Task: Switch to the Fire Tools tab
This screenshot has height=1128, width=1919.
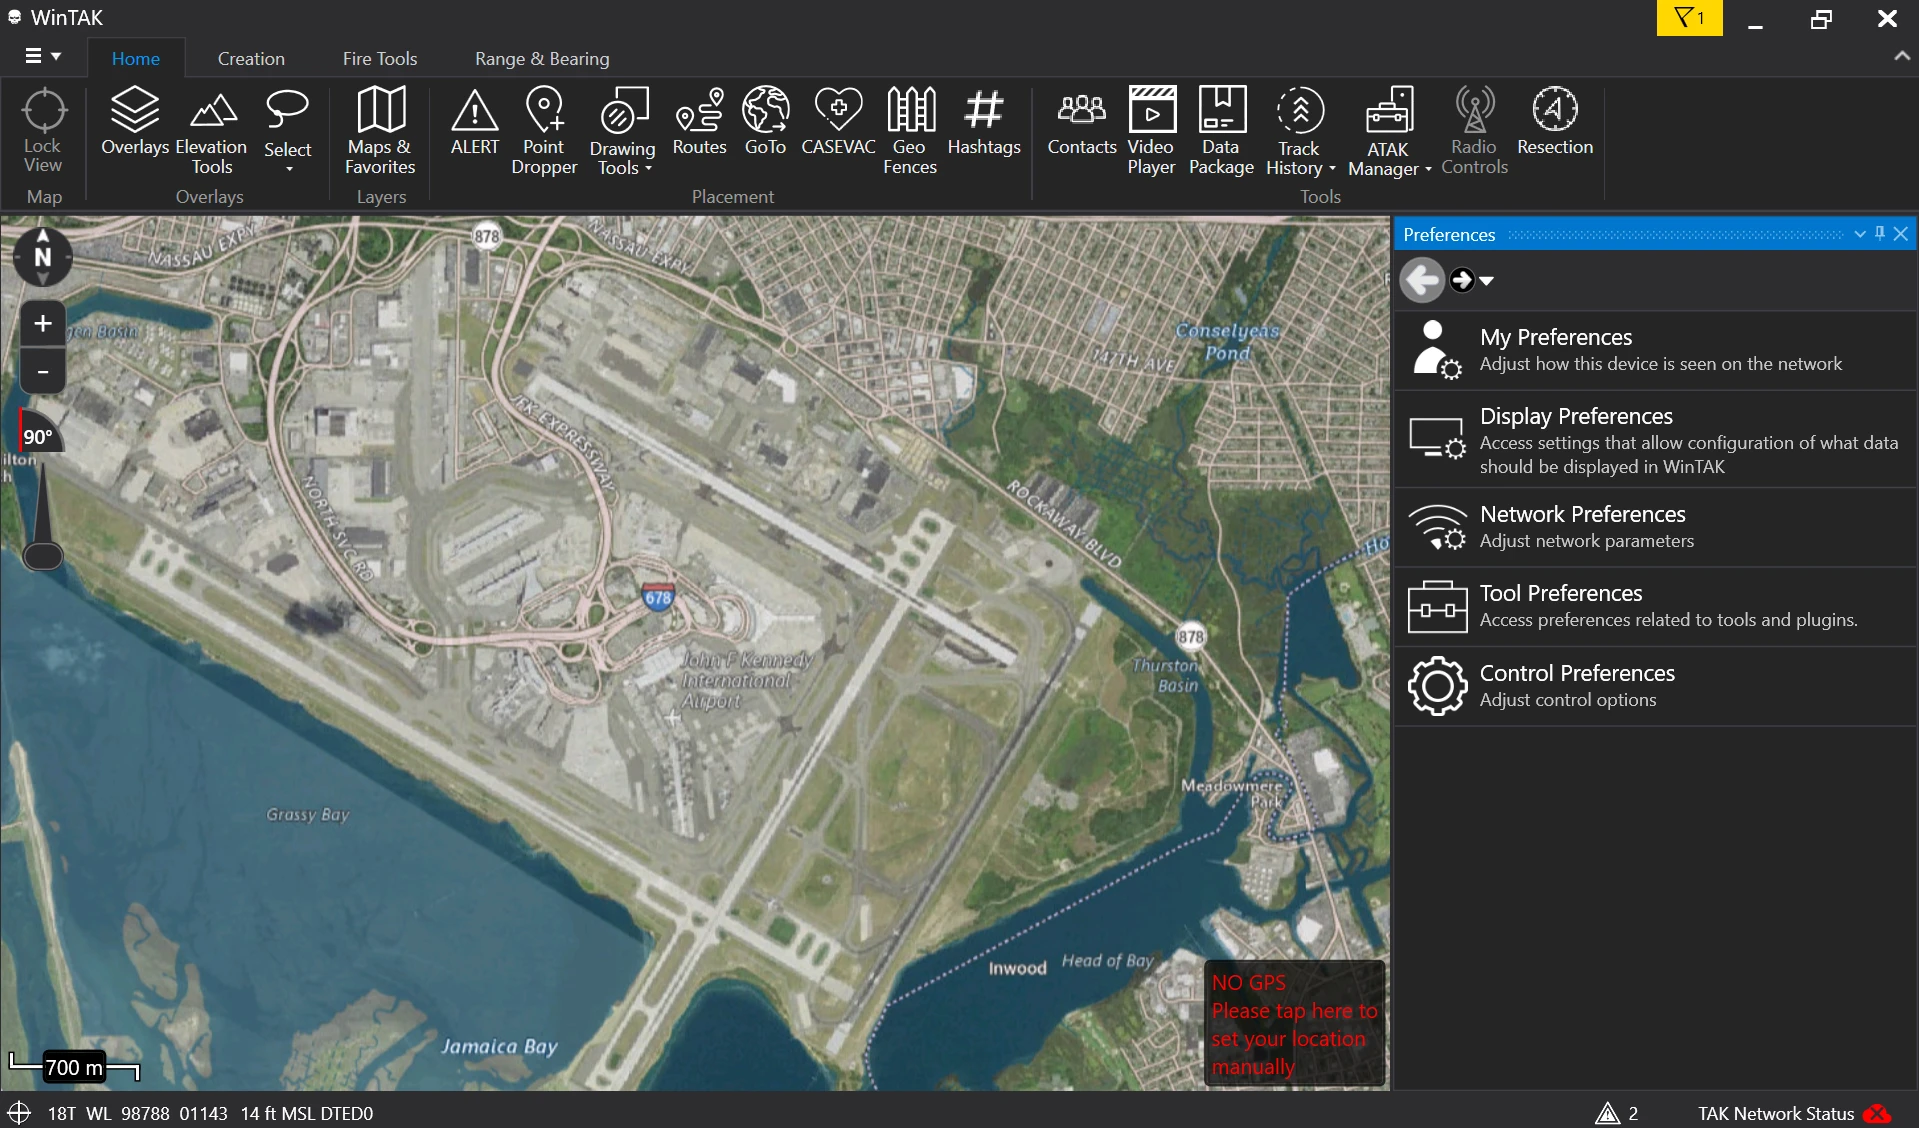Action: point(380,59)
